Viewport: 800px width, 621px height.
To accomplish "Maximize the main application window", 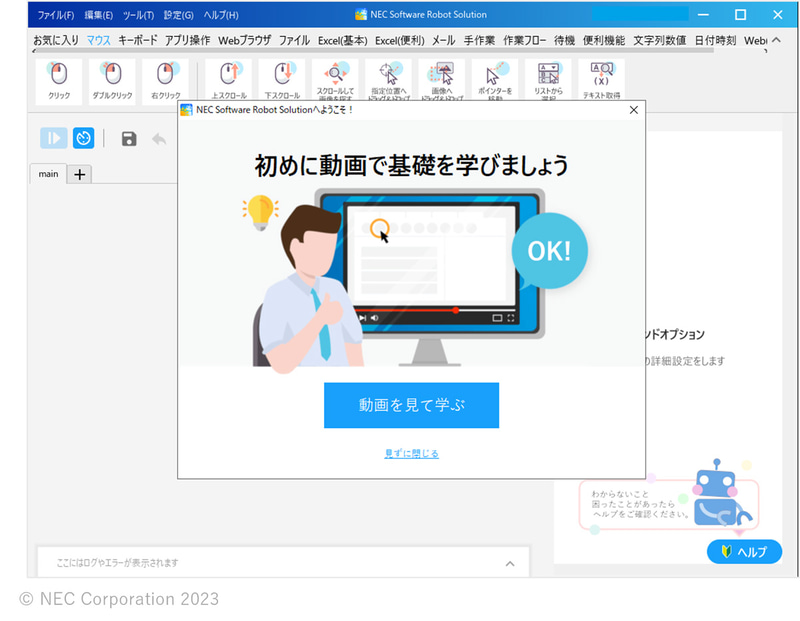I will tap(740, 15).
